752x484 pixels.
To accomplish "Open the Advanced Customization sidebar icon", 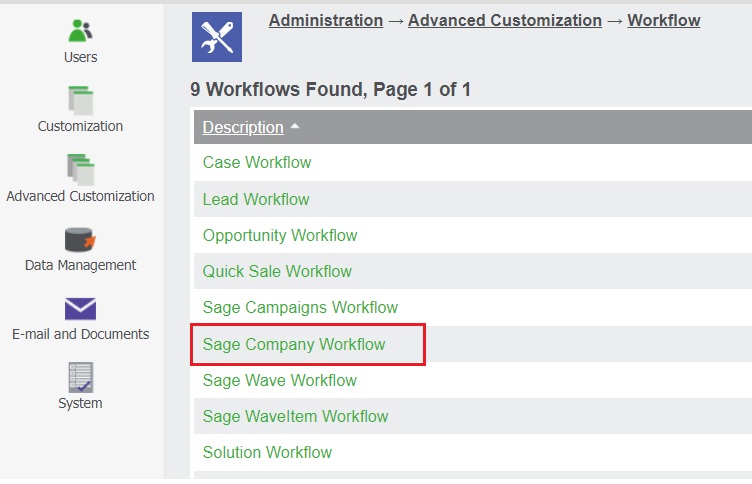I will coord(80,169).
